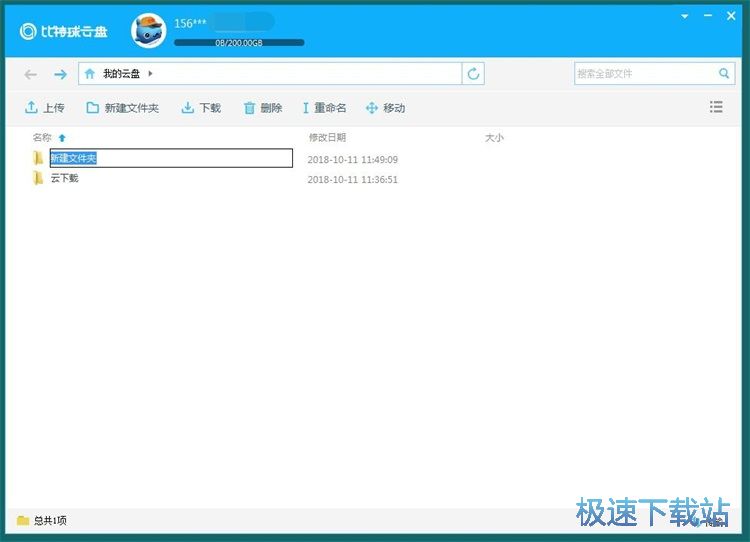Open the title bar dropdown menu arrow
This screenshot has width=750, height=542.
click(685, 17)
